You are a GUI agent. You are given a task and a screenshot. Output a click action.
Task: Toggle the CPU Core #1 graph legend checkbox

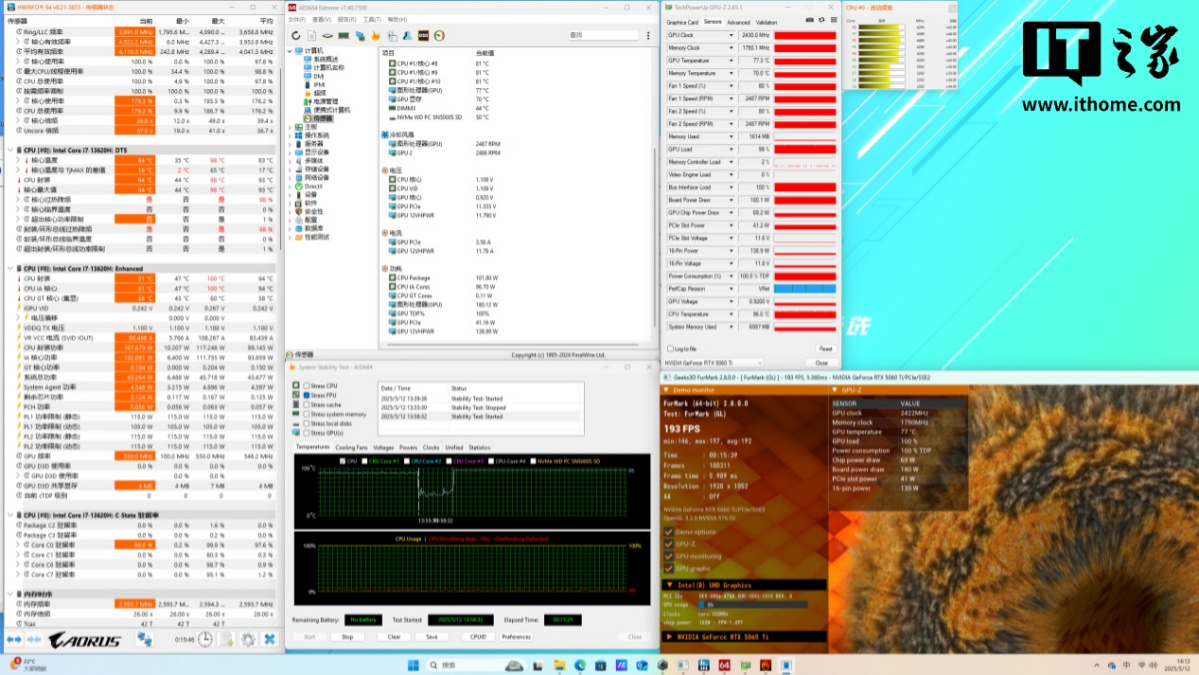(365, 461)
